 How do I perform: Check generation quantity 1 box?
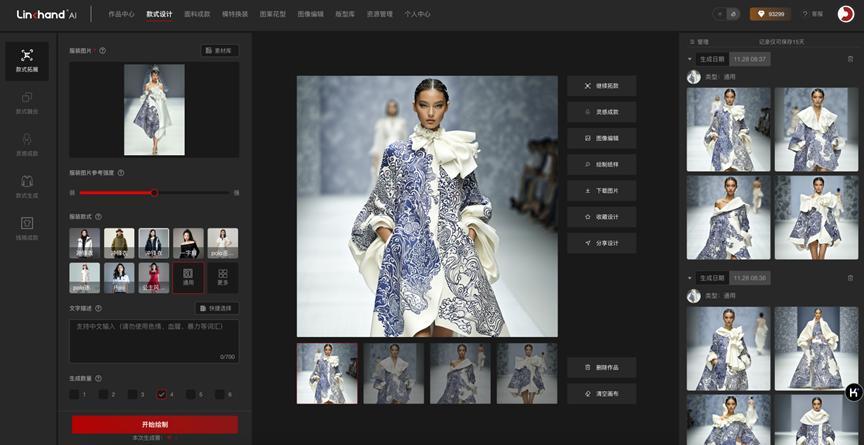(75, 394)
